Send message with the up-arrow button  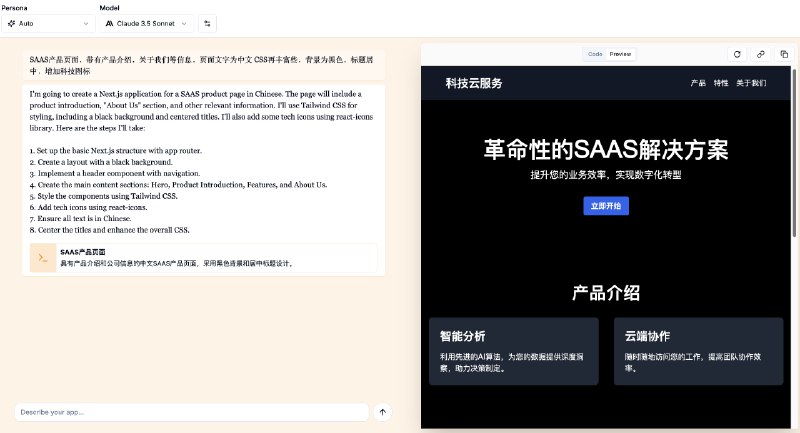pyautogui.click(x=383, y=412)
